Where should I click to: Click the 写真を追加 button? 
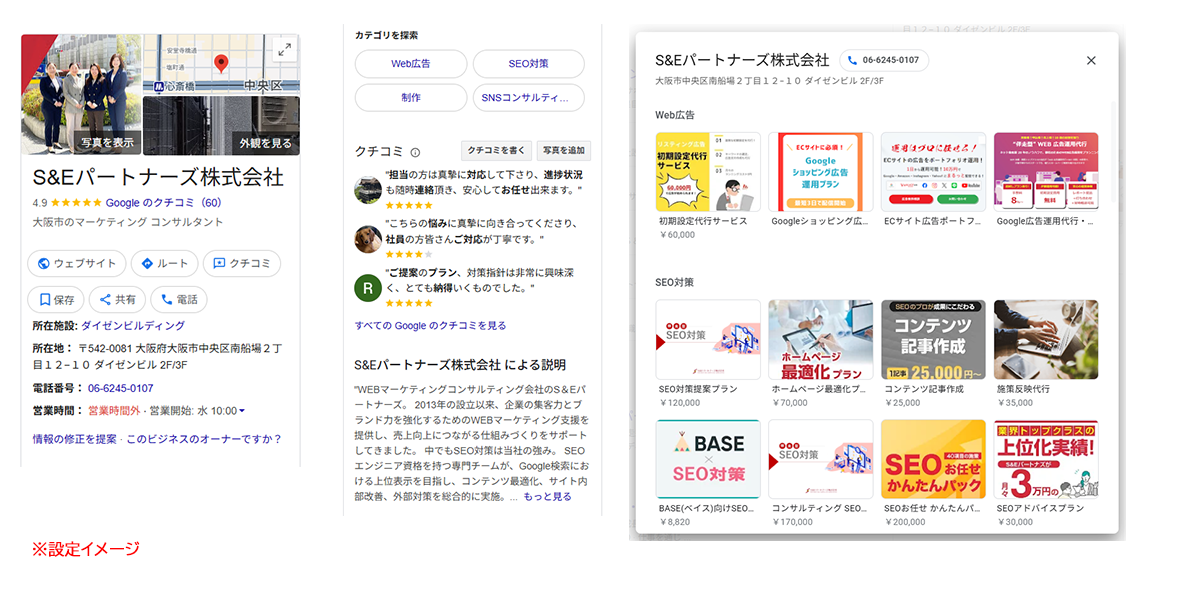(x=563, y=151)
